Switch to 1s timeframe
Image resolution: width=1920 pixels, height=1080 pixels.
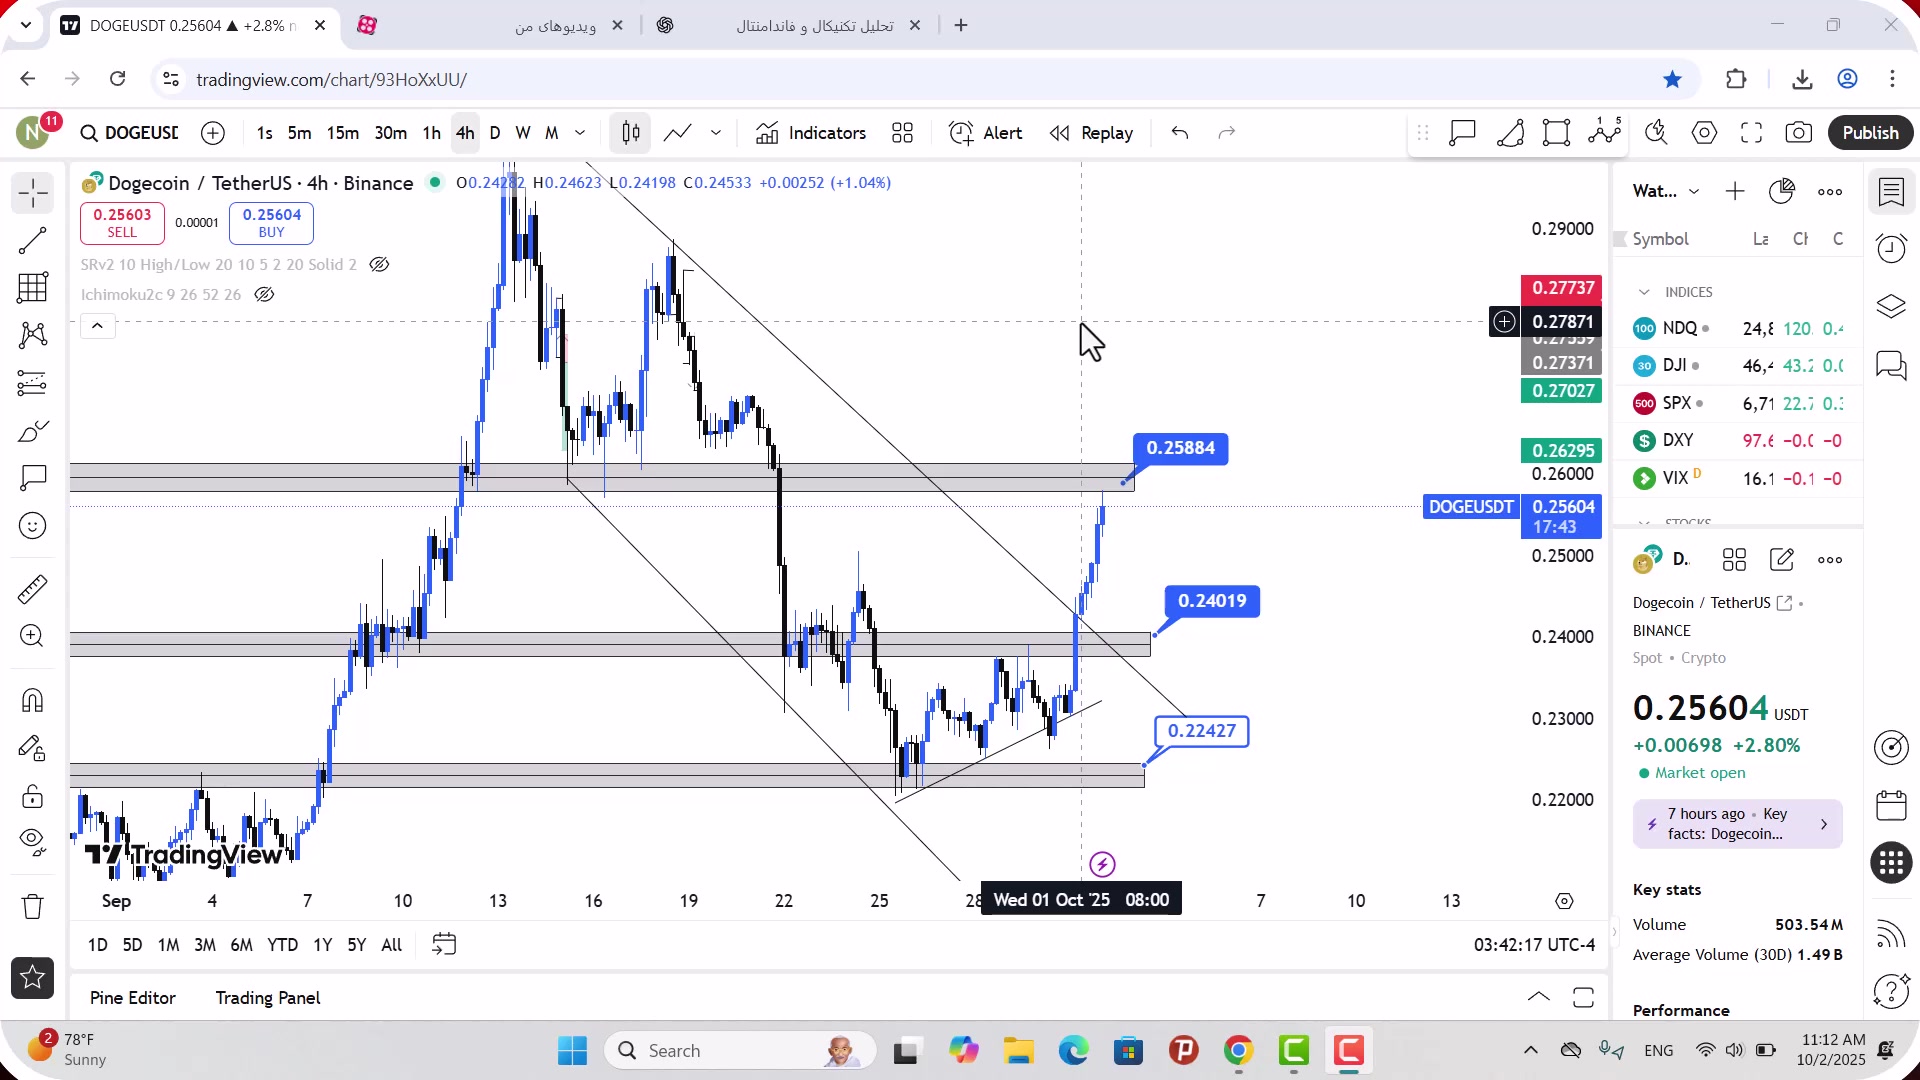(x=264, y=133)
